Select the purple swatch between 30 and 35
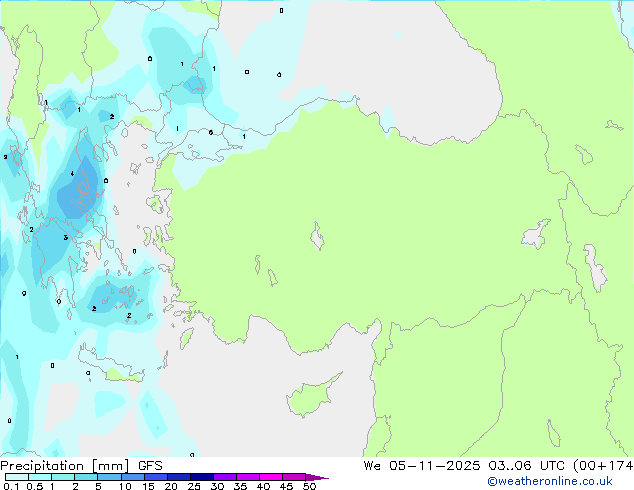Viewport: 634px width, 490px height. pyautogui.click(x=225, y=477)
